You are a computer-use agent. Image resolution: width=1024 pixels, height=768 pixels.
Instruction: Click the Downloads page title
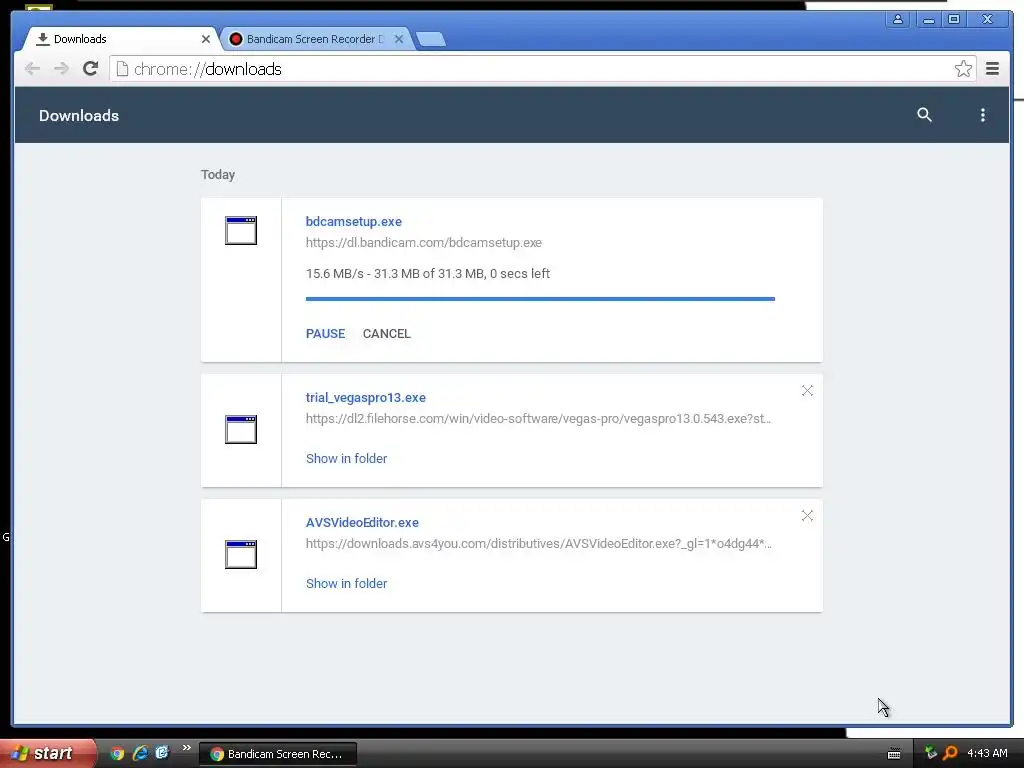pyautogui.click(x=78, y=116)
